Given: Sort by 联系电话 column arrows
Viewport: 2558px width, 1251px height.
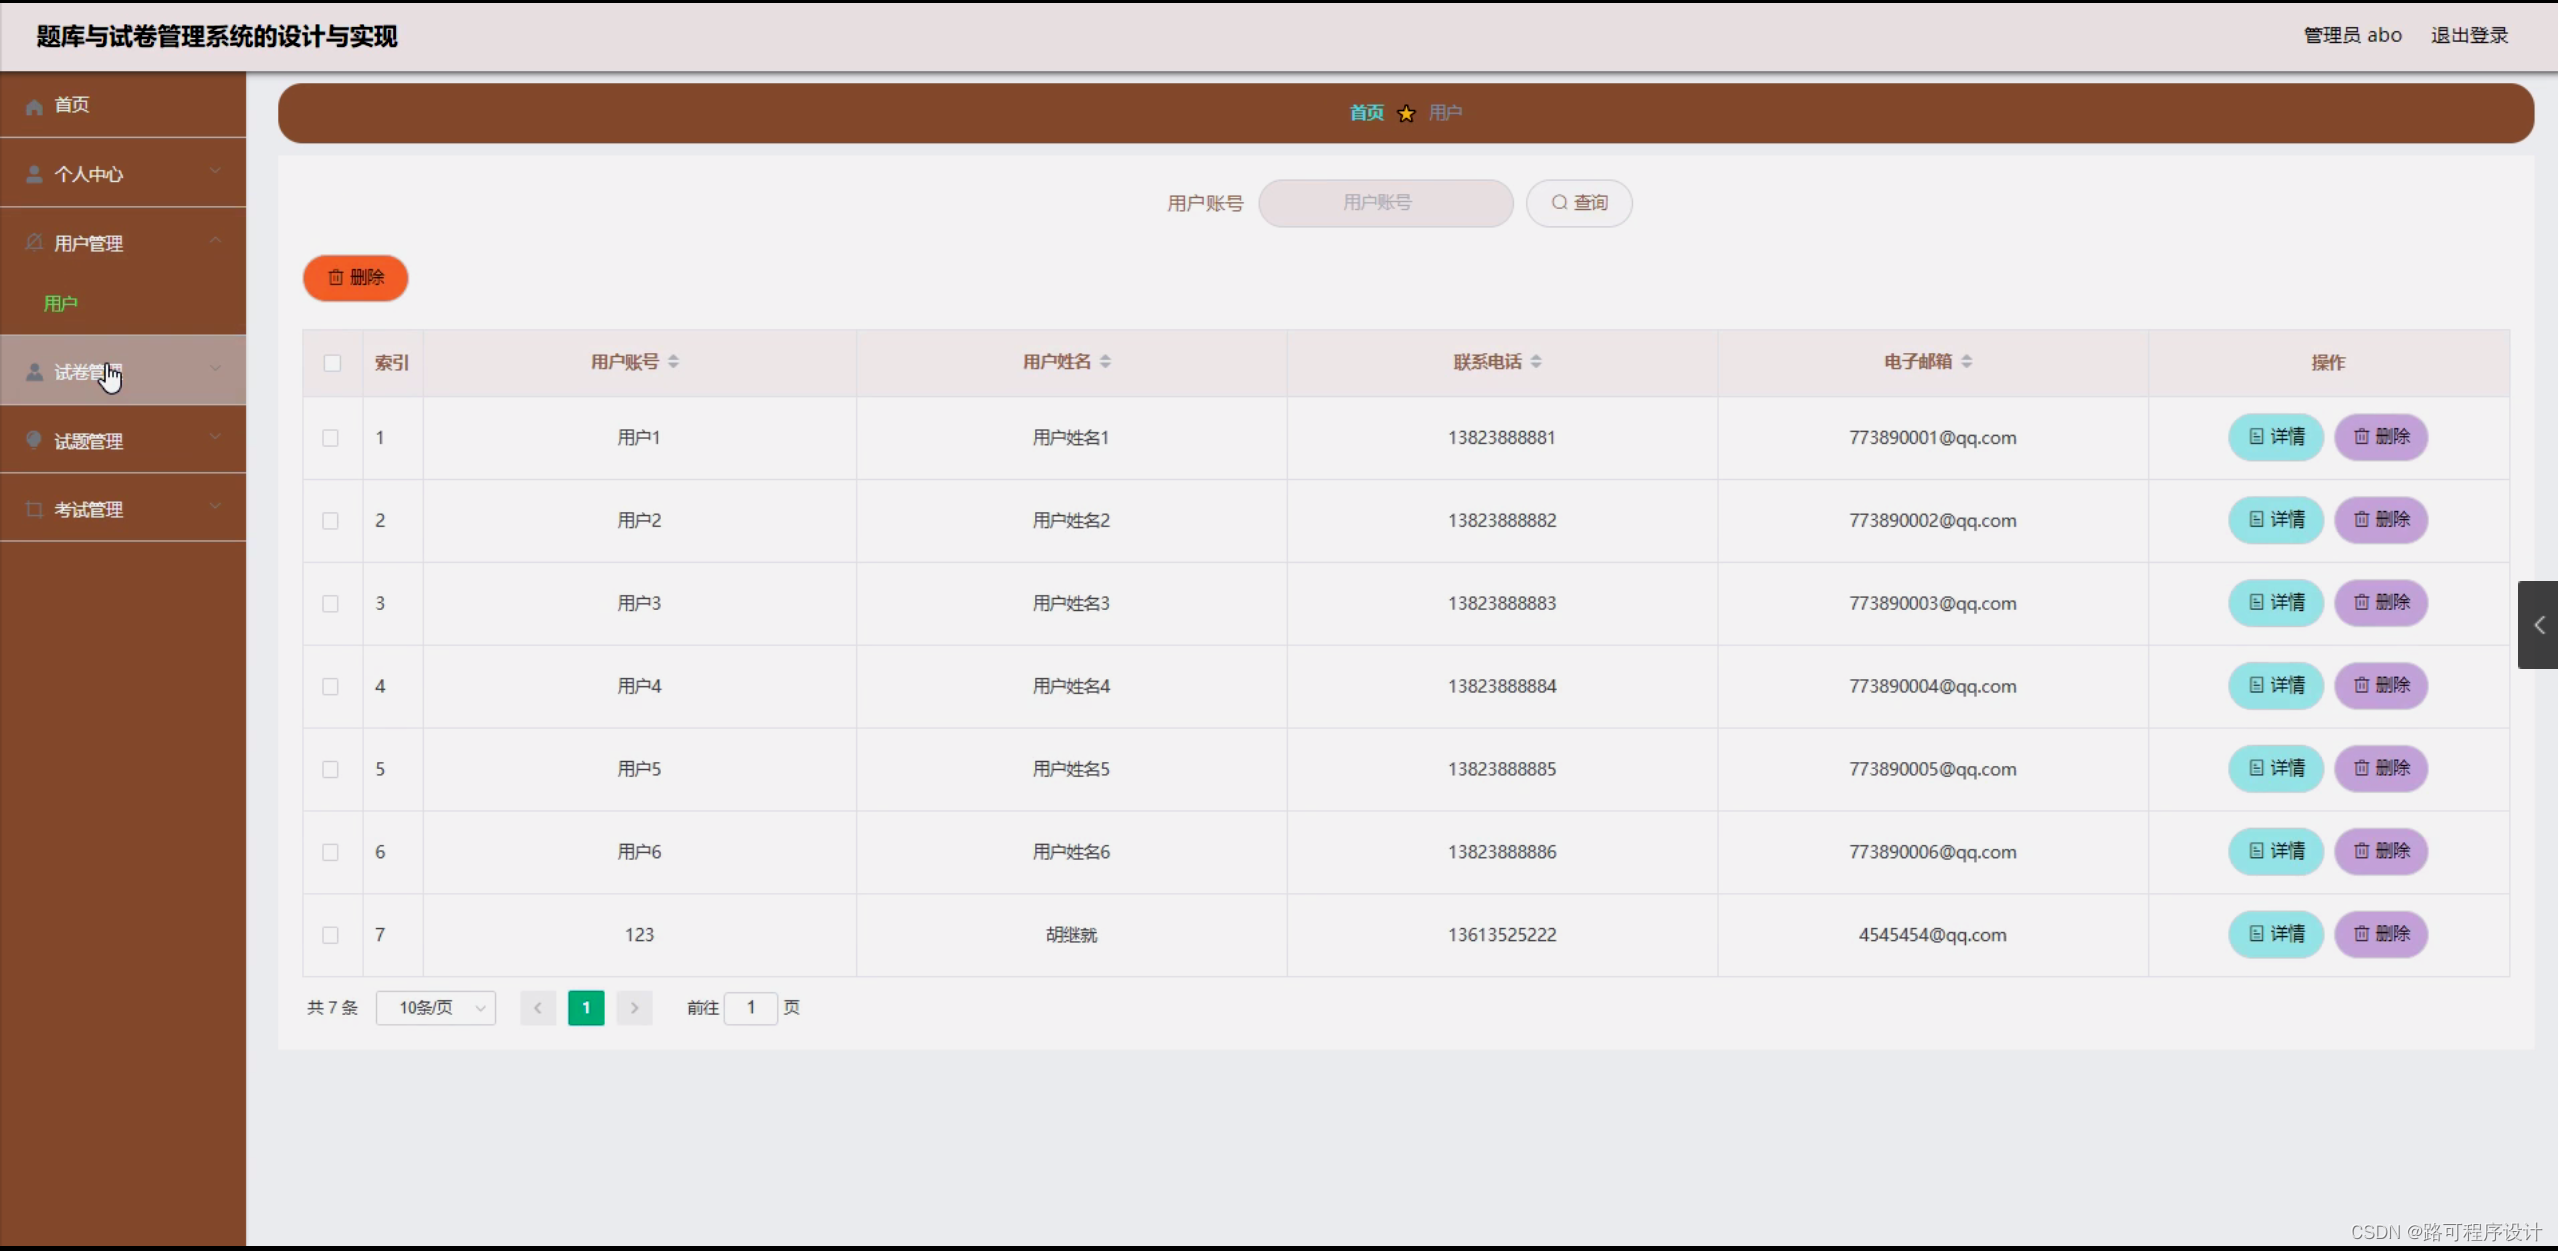Looking at the screenshot, I should 1536,362.
